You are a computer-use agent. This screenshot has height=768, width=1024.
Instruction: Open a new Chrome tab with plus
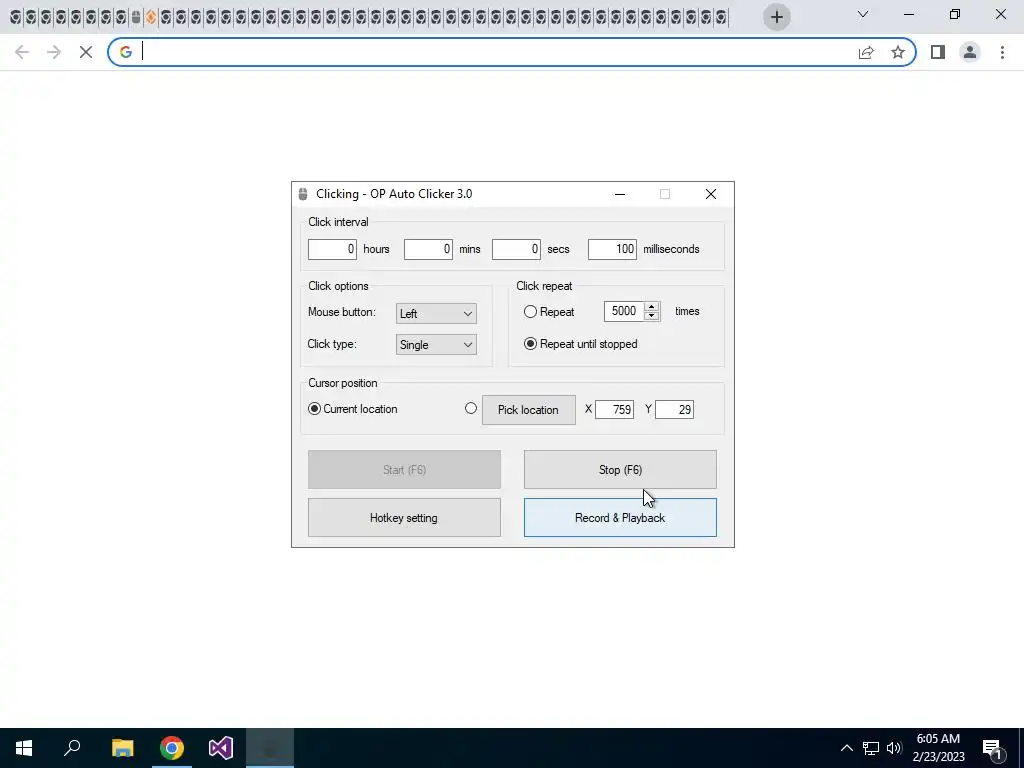pyautogui.click(x=776, y=17)
